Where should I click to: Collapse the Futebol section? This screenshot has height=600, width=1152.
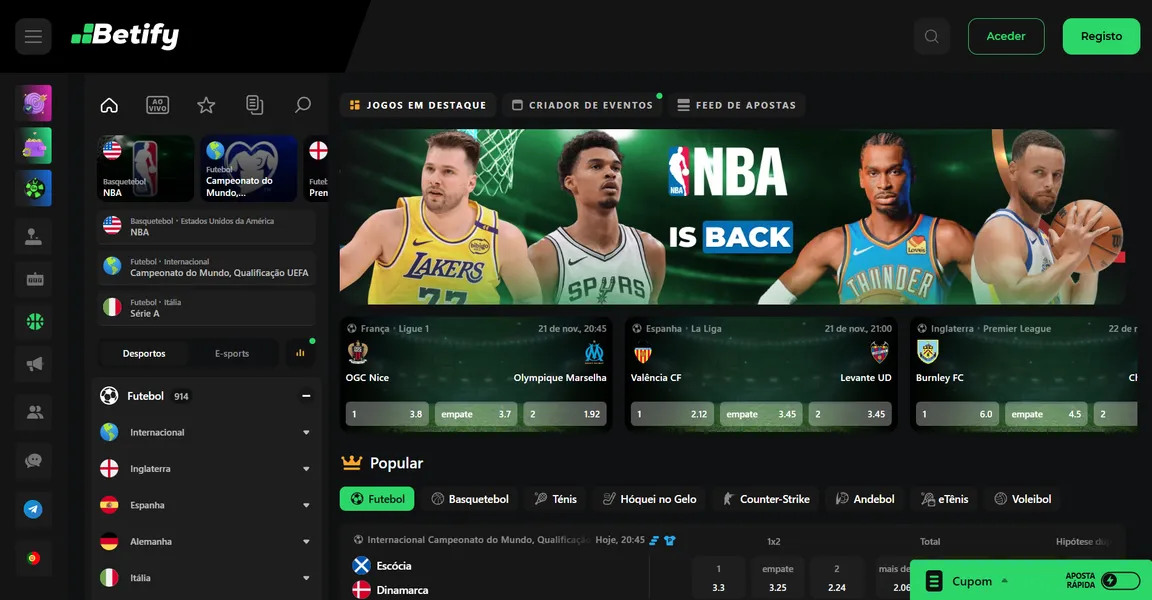[306, 396]
